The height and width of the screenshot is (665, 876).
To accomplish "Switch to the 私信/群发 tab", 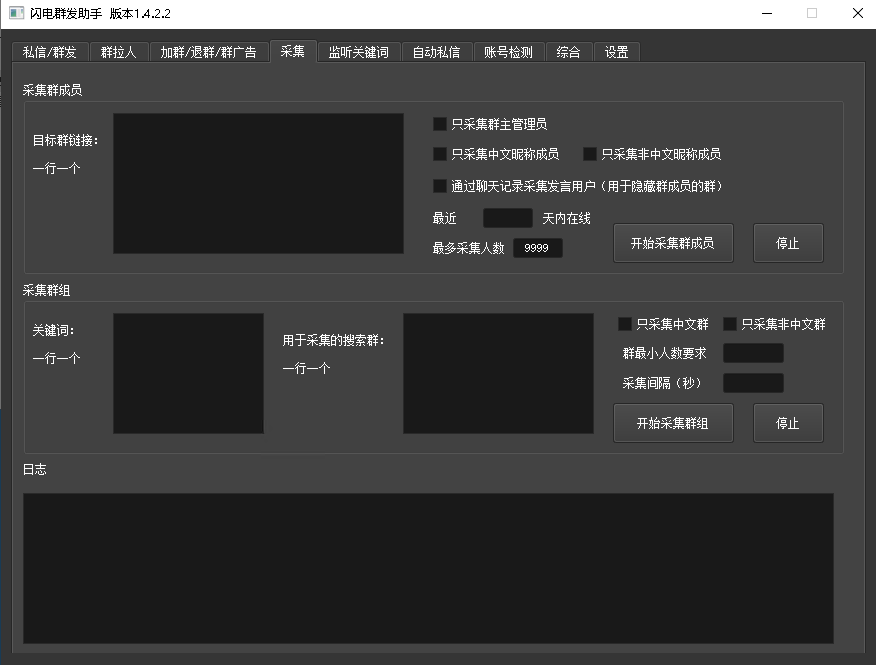I will 49,52.
